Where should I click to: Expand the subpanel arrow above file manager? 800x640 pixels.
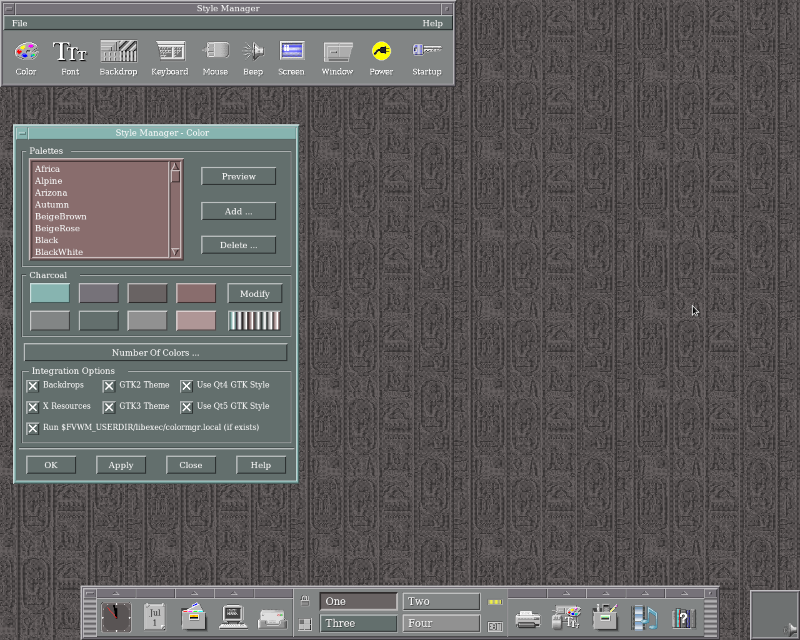click(194, 593)
